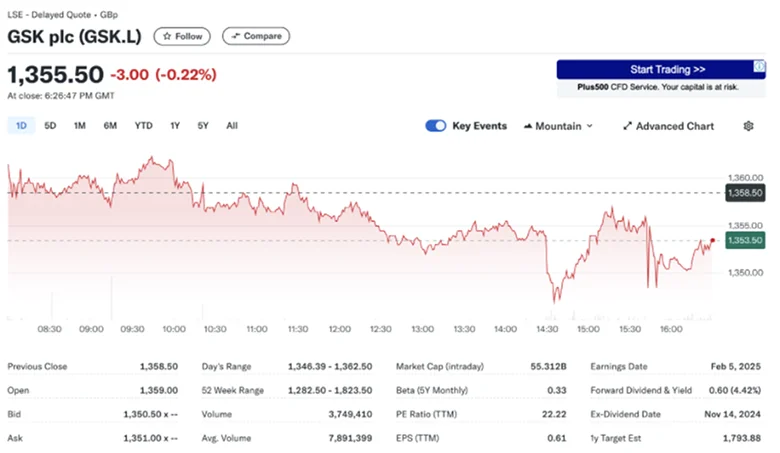Click the Compare button
780x453 pixels.
pyautogui.click(x=256, y=36)
